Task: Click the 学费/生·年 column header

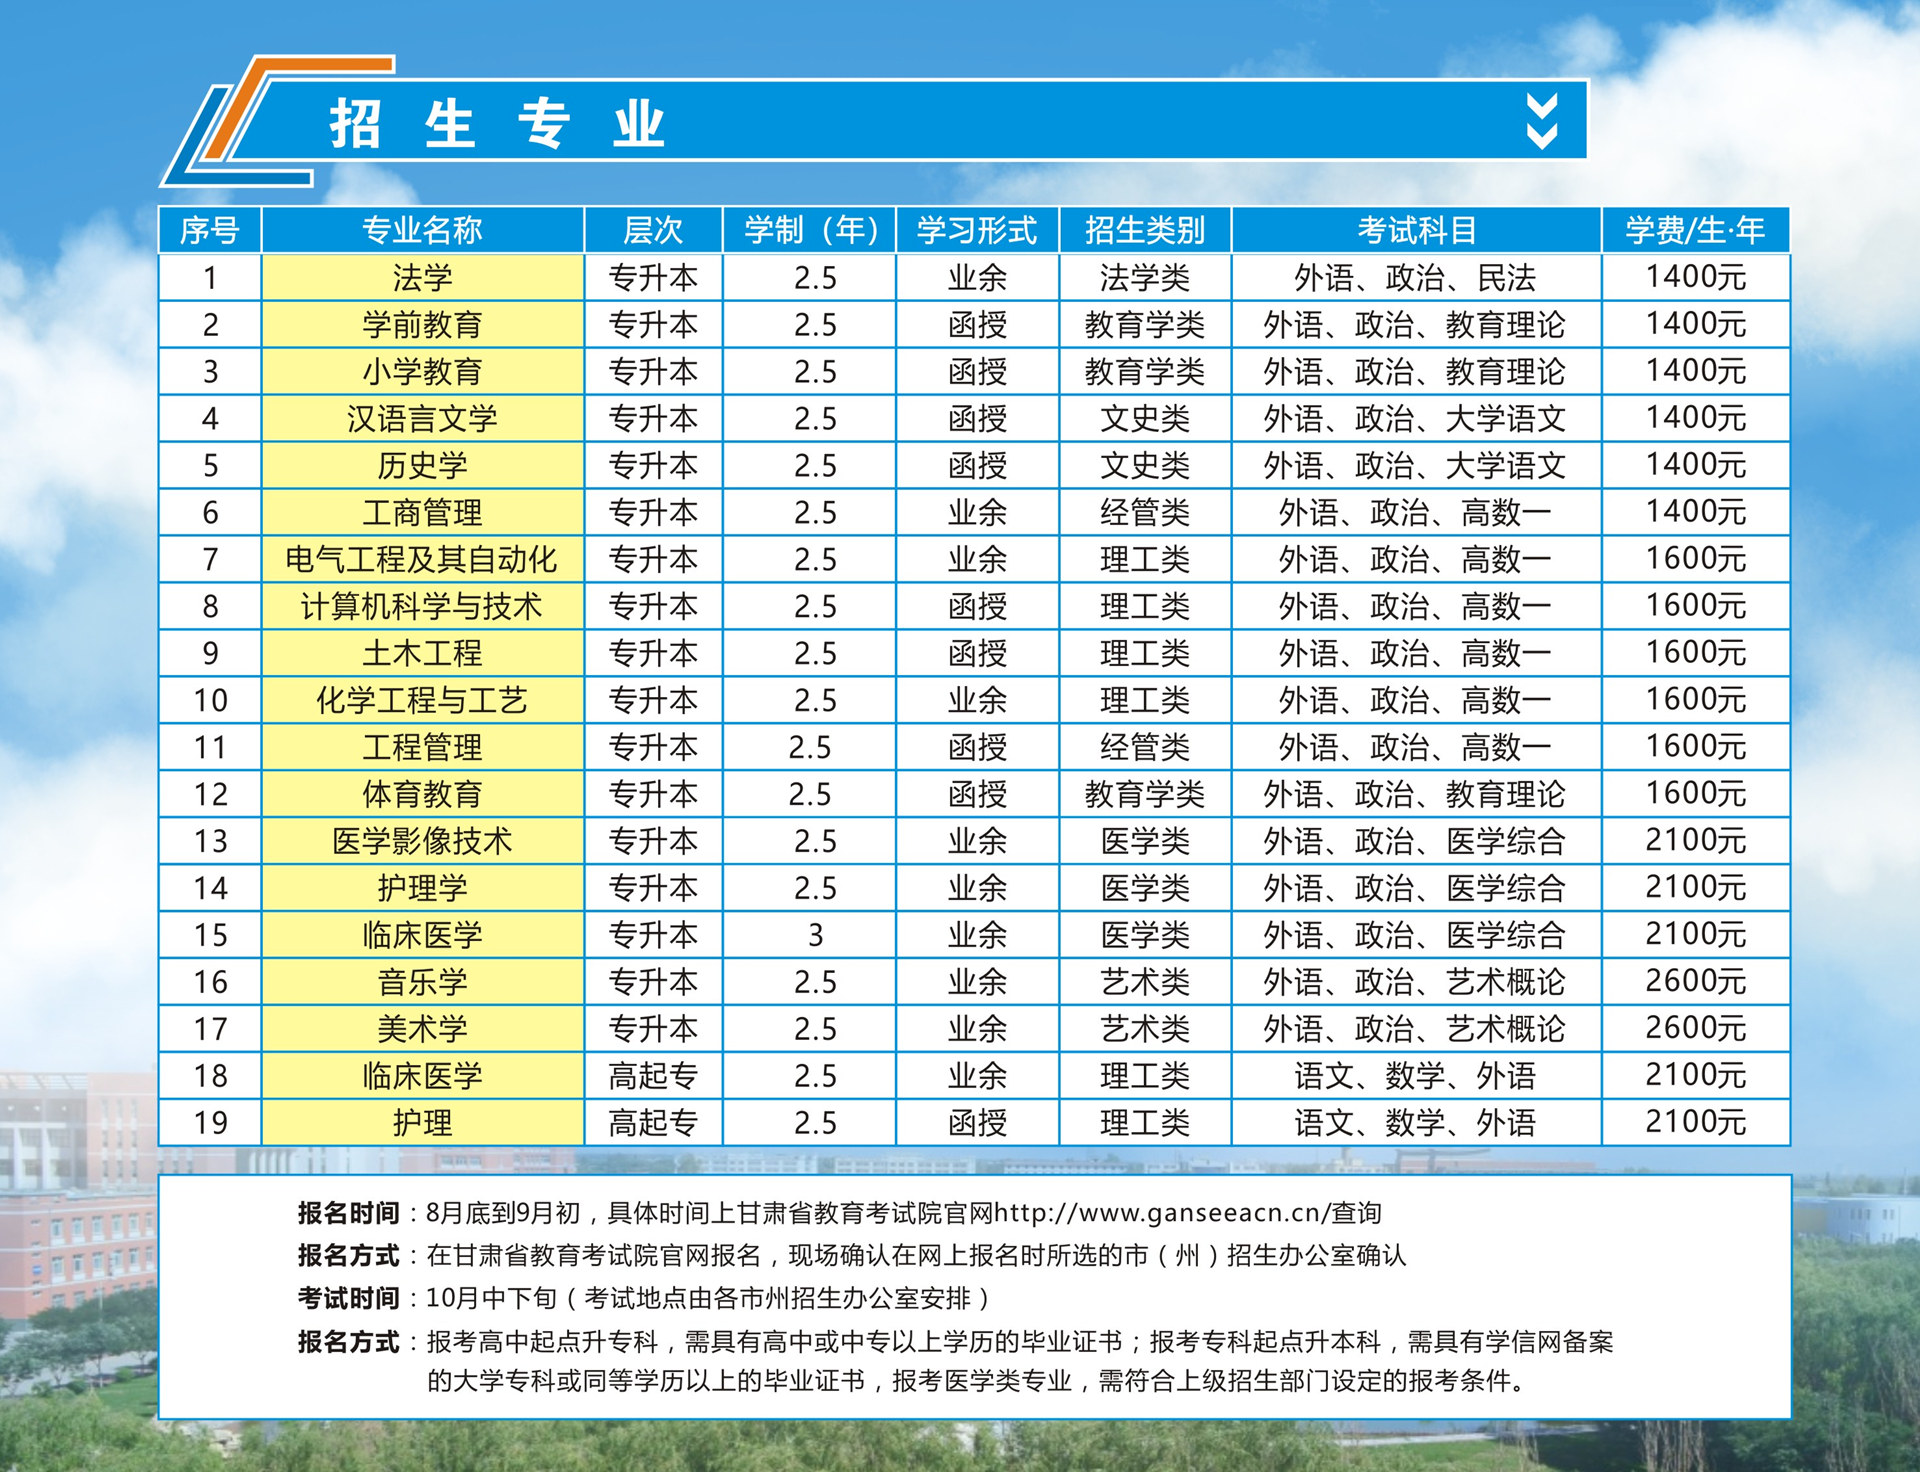Action: pos(1695,231)
